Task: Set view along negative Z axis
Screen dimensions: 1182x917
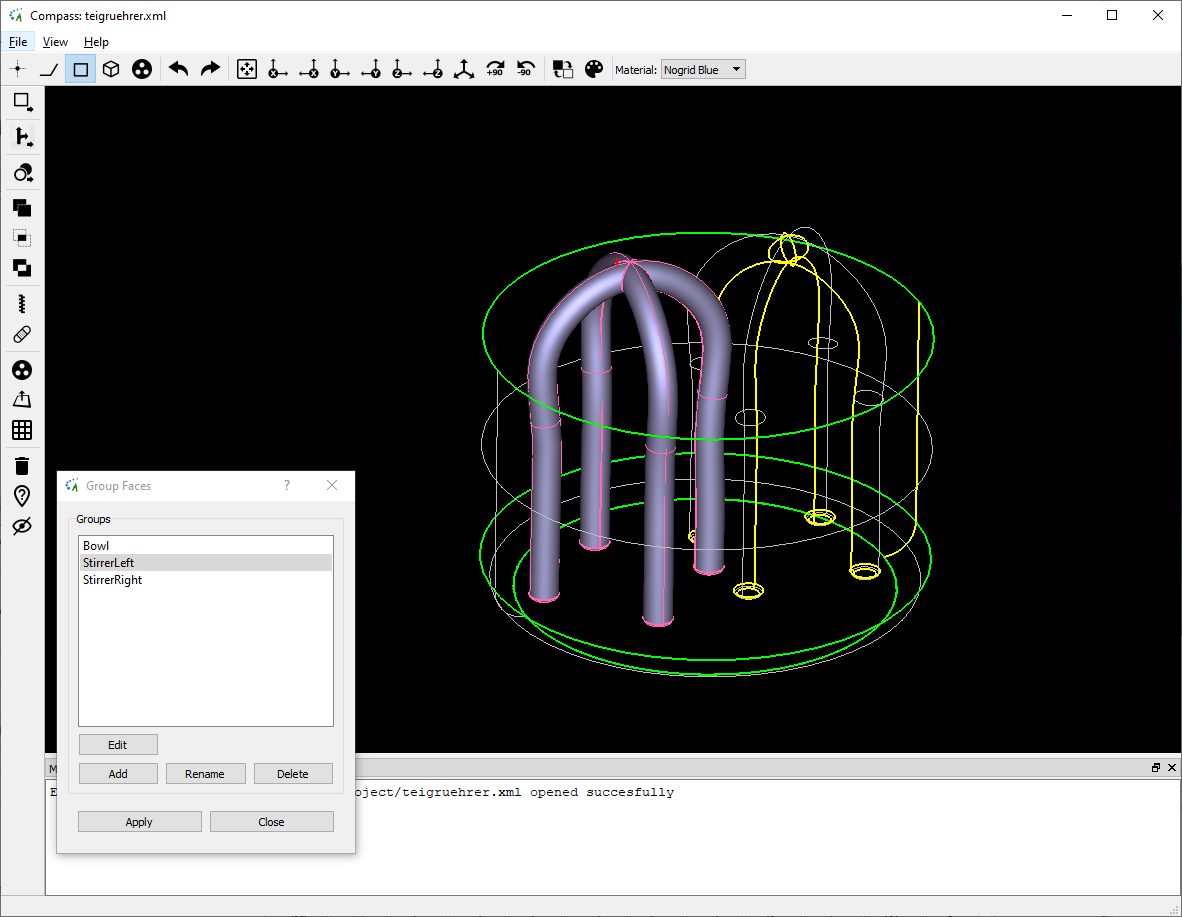Action: click(433, 69)
